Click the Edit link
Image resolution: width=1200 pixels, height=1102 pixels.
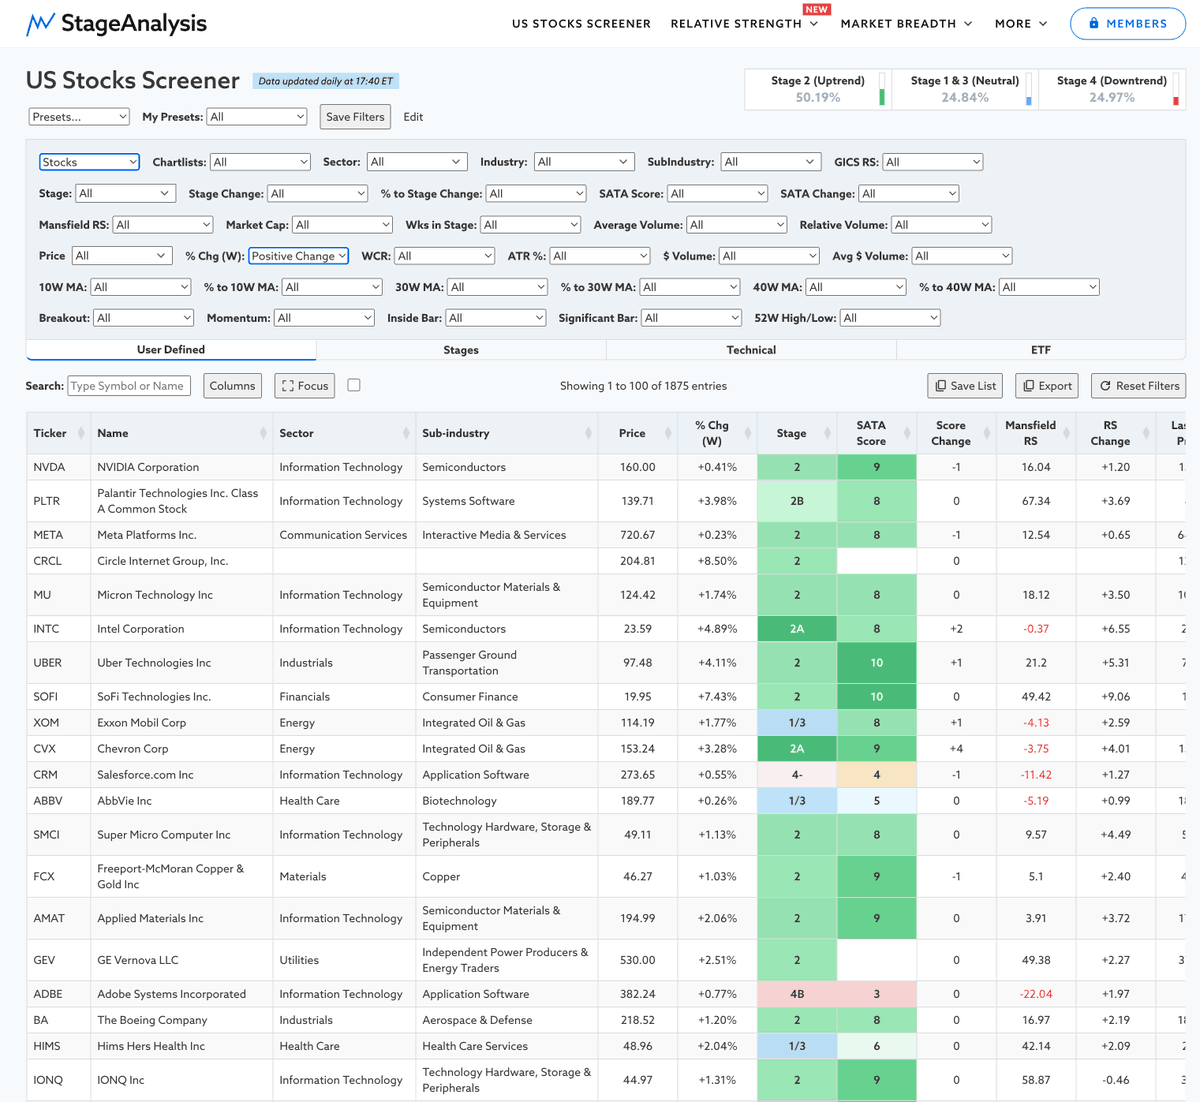(413, 117)
